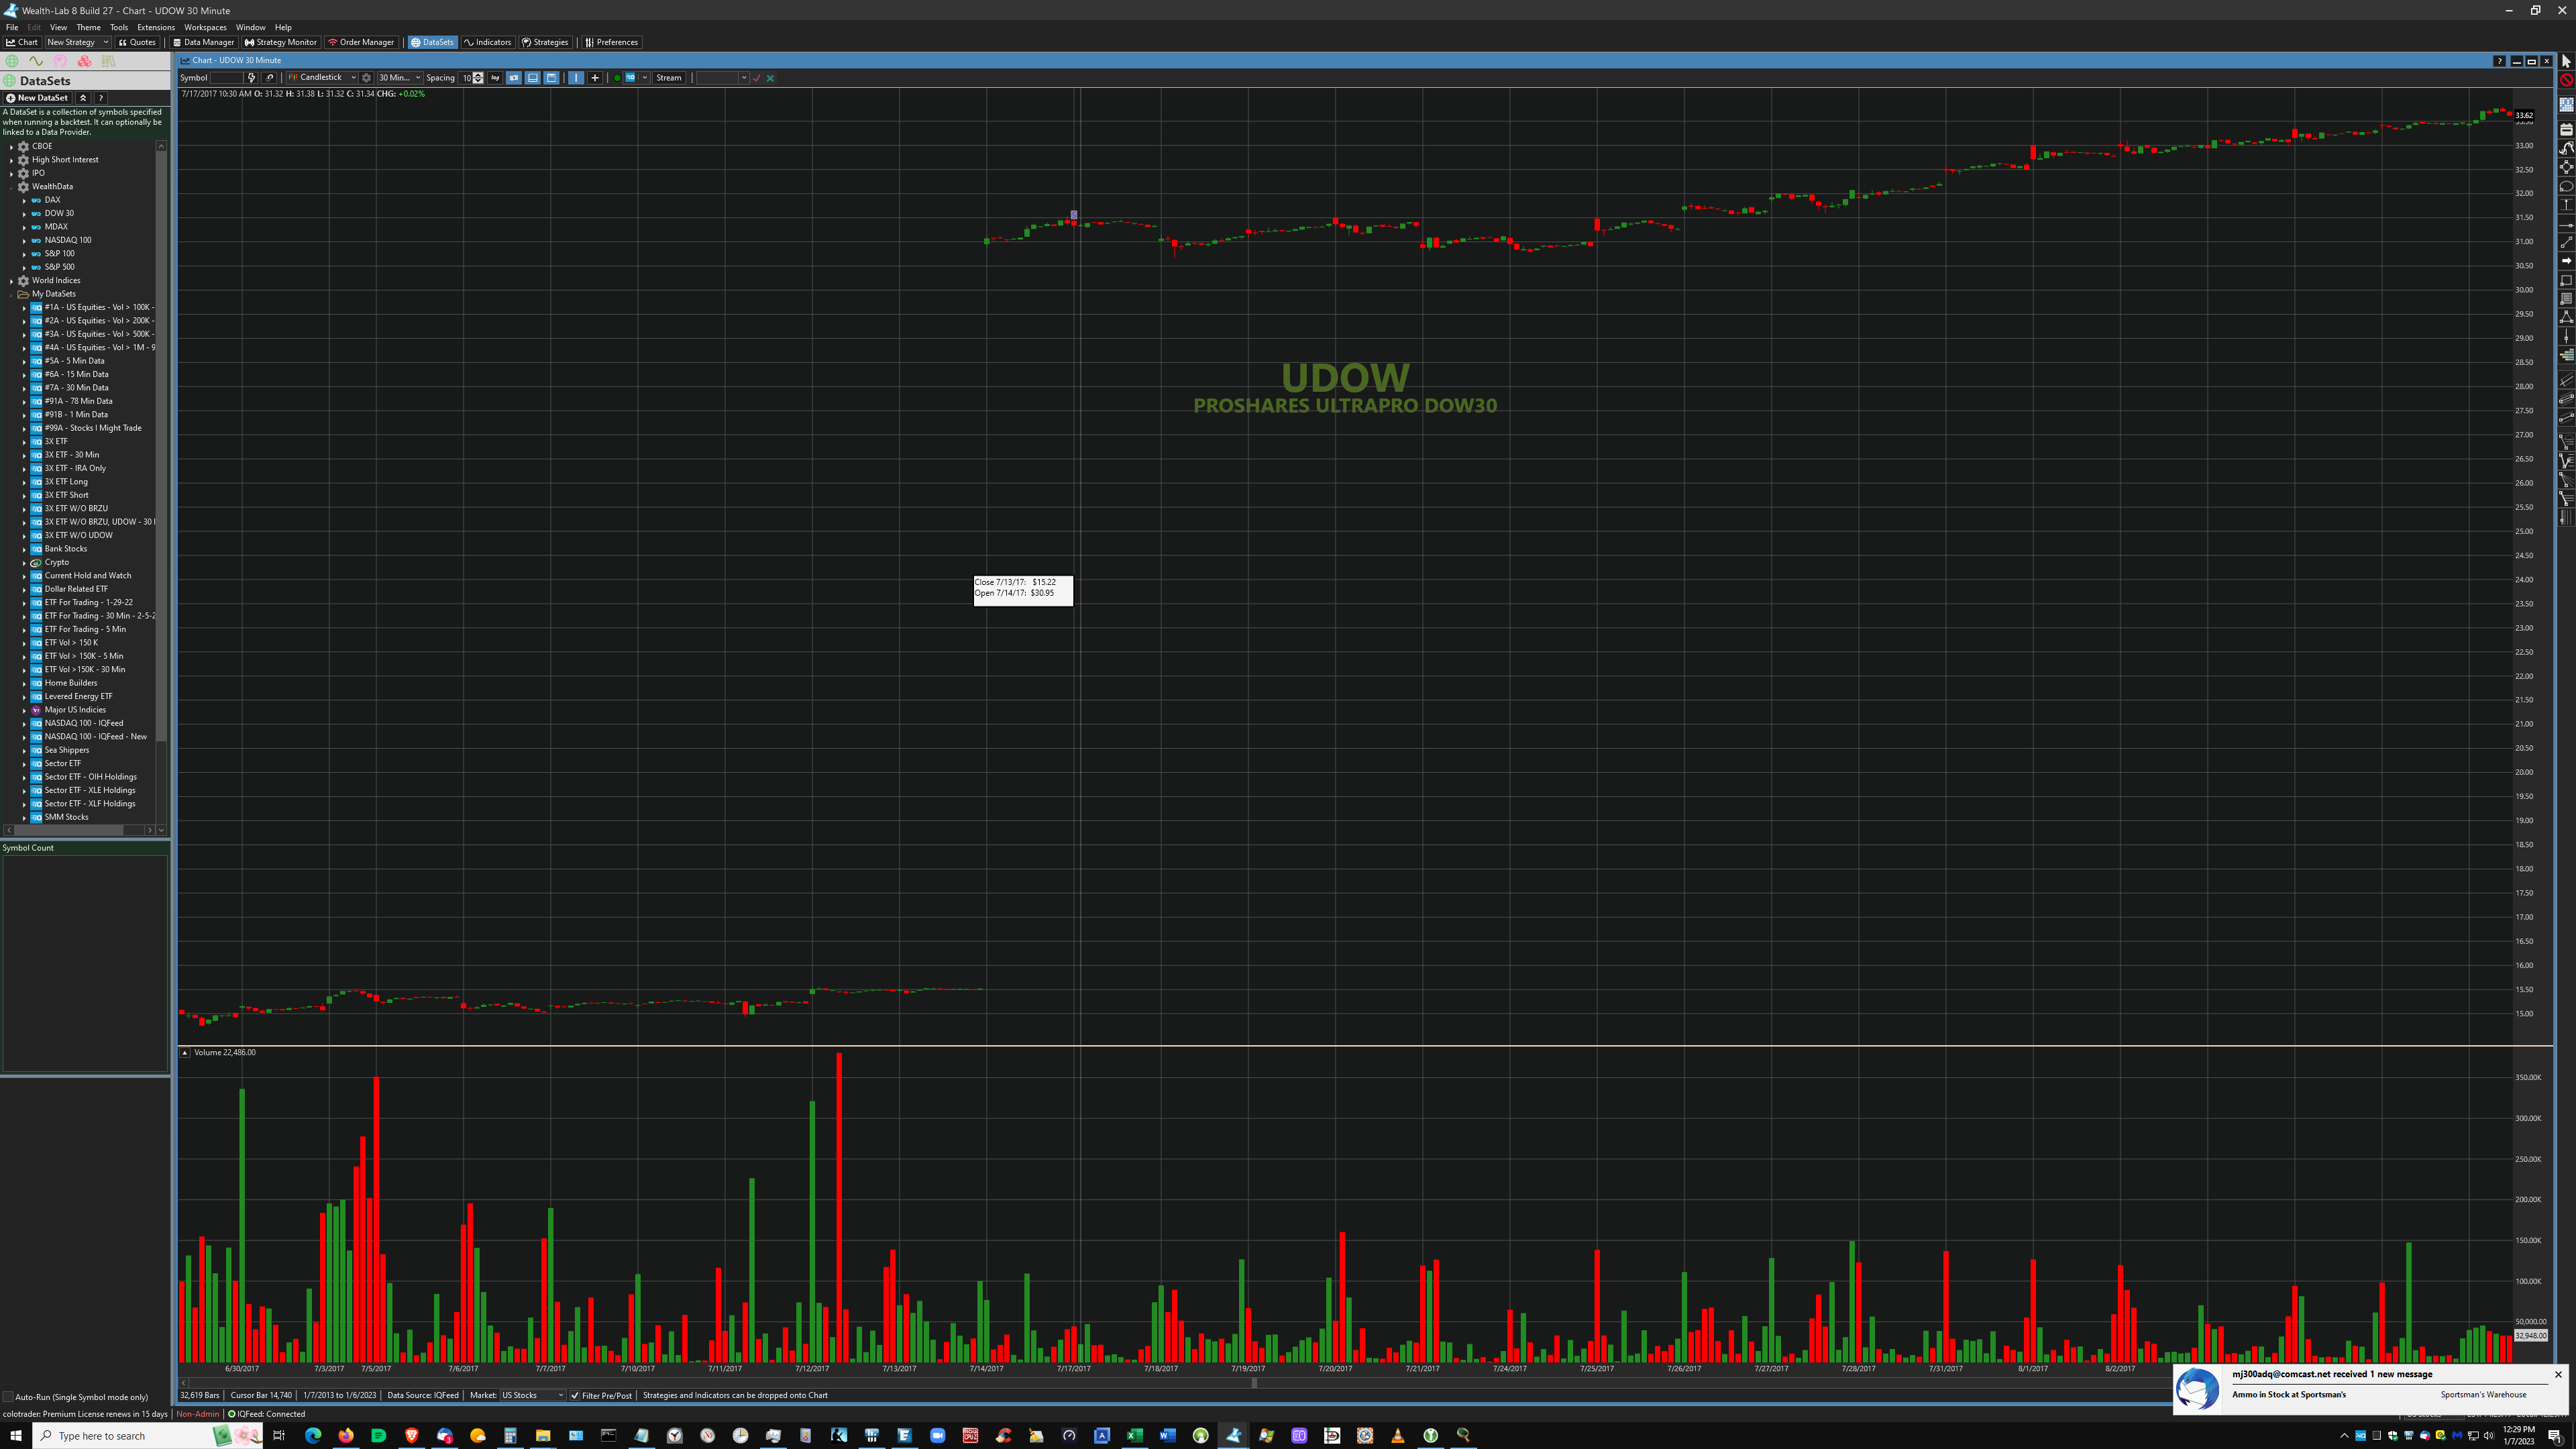Click into the Symbol input field

227,78
